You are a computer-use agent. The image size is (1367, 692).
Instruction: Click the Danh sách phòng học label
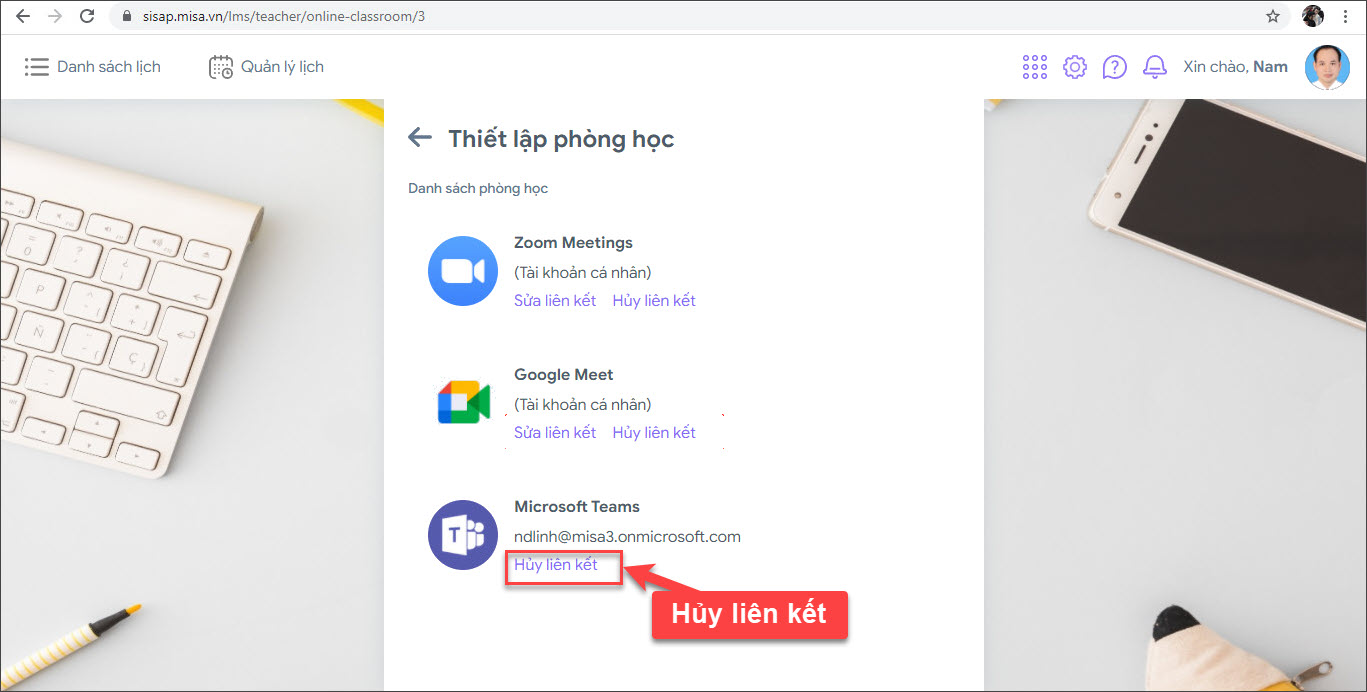pyautogui.click(x=478, y=188)
